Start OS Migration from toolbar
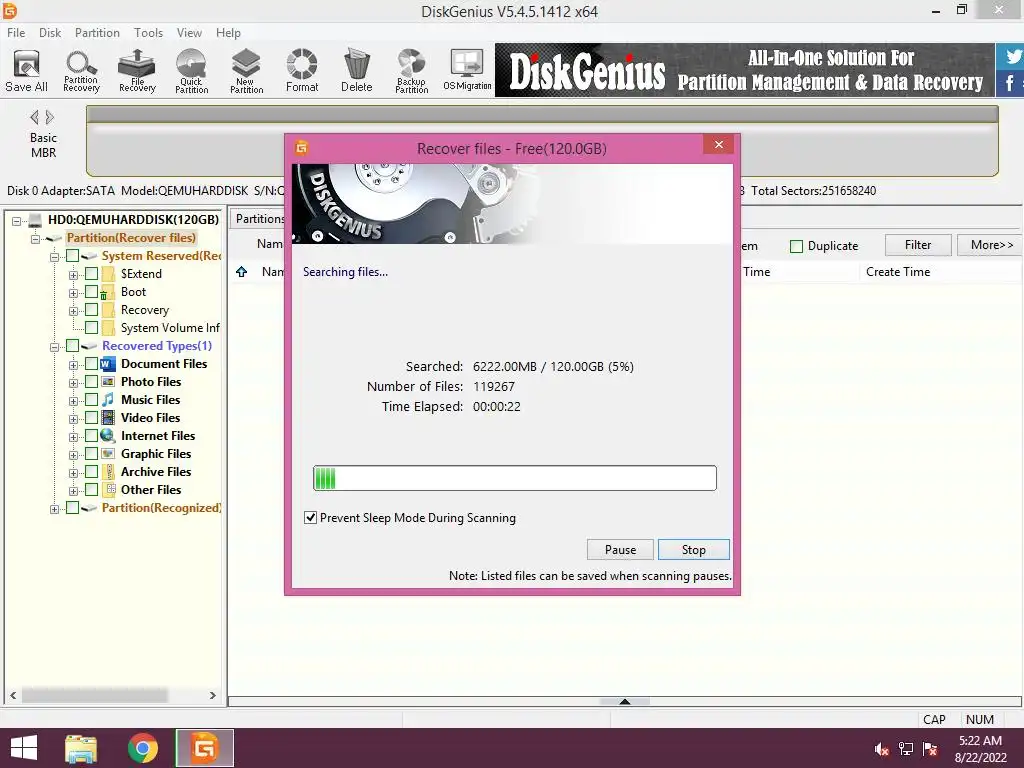The width and height of the screenshot is (1024, 768). click(x=467, y=71)
